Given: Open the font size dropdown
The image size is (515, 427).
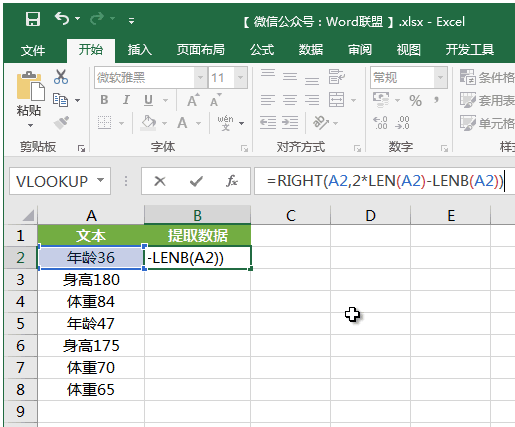Looking at the screenshot, I should pos(240,78).
